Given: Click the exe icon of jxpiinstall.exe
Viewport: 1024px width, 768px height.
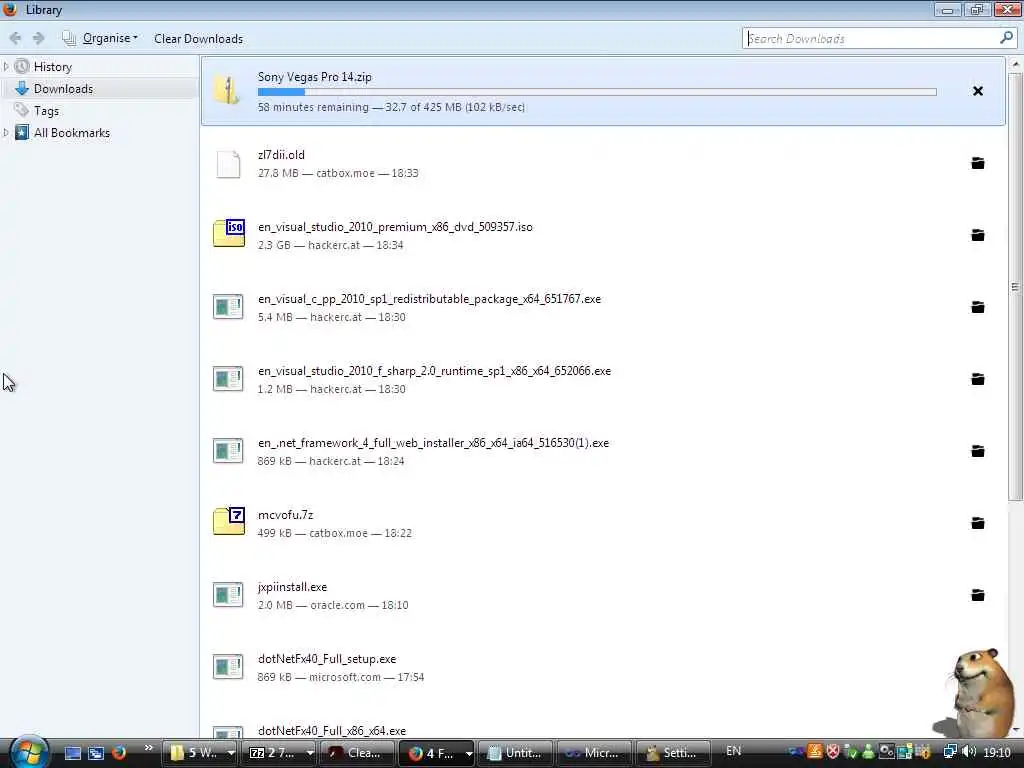Looking at the screenshot, I should tap(228, 594).
